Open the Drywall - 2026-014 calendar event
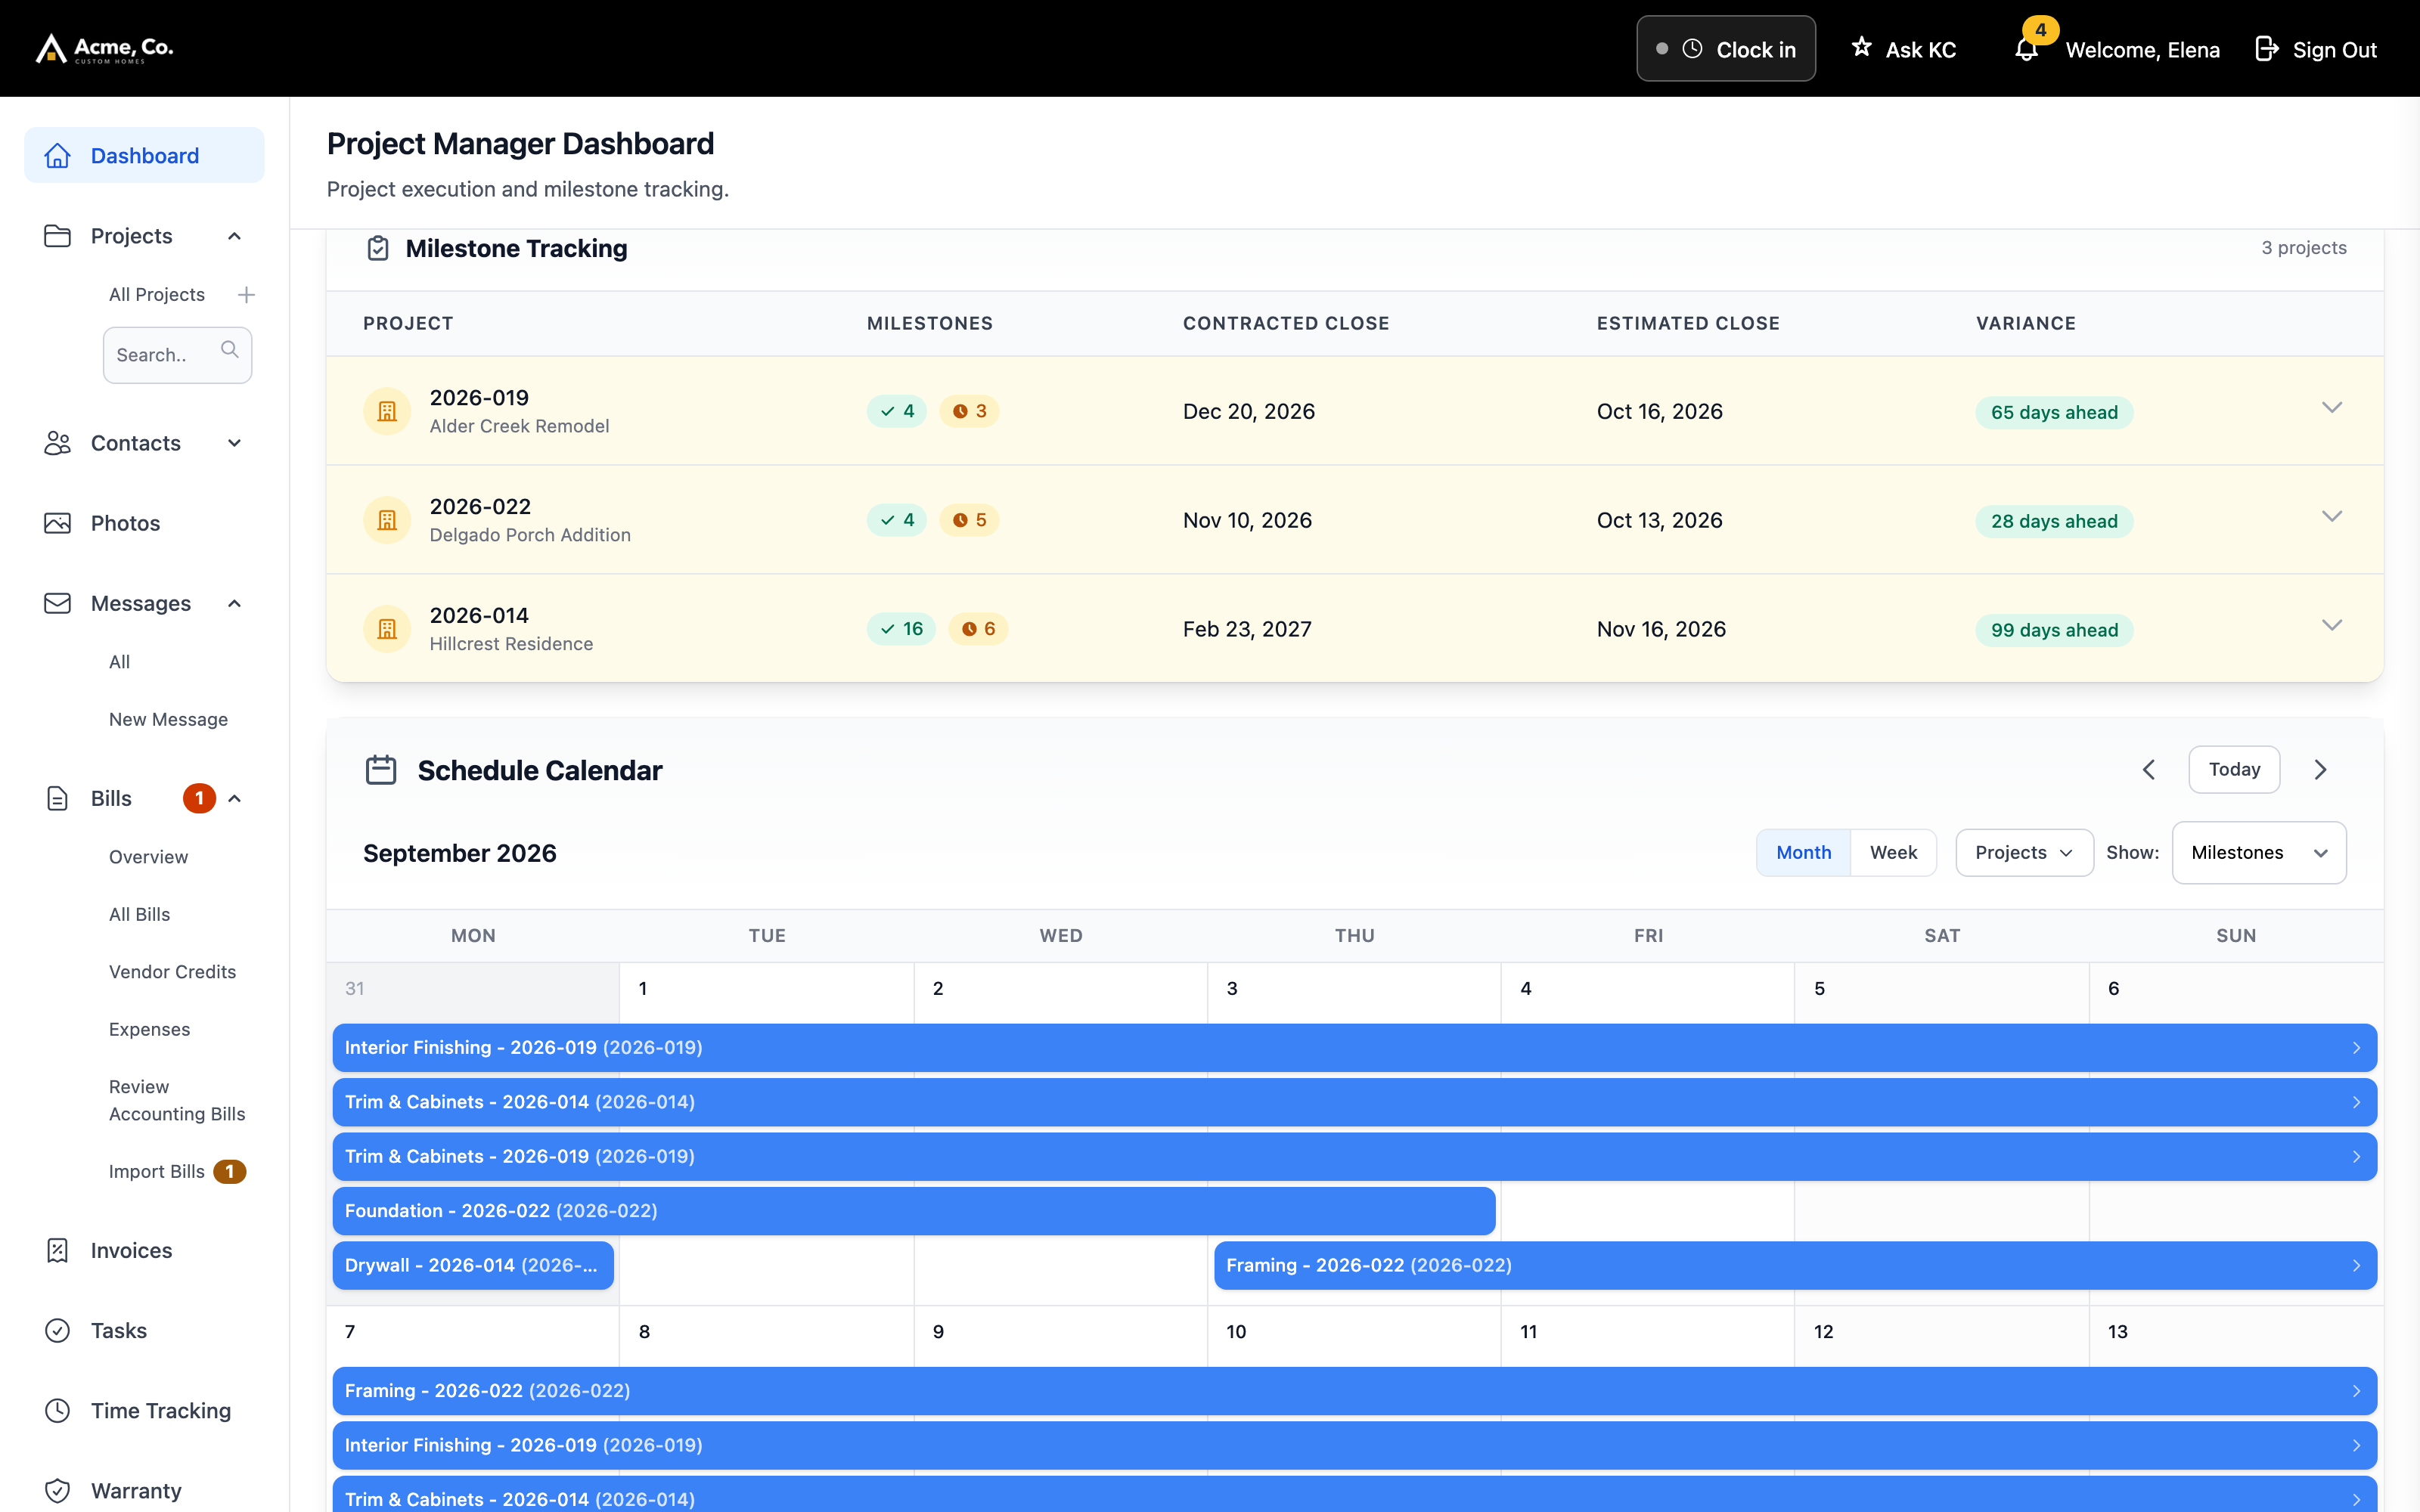2420x1512 pixels. pos(473,1265)
